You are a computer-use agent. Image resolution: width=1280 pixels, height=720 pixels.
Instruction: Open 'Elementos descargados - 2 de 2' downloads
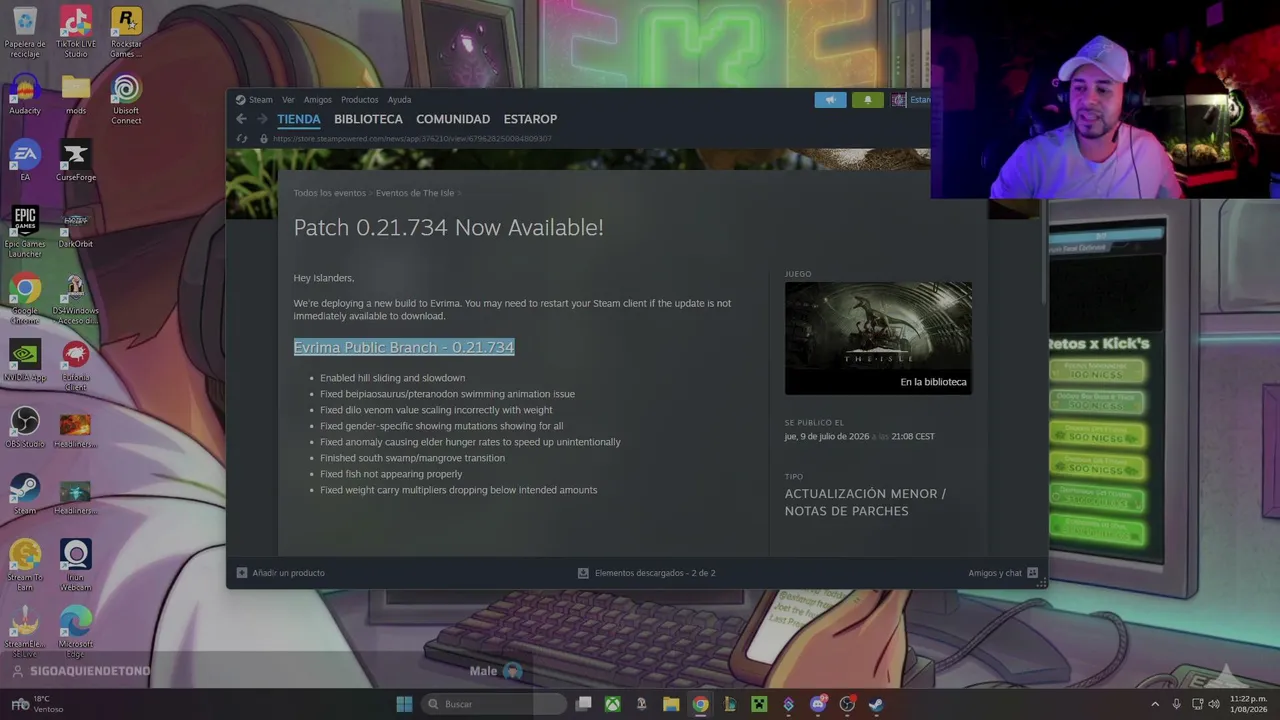point(655,573)
